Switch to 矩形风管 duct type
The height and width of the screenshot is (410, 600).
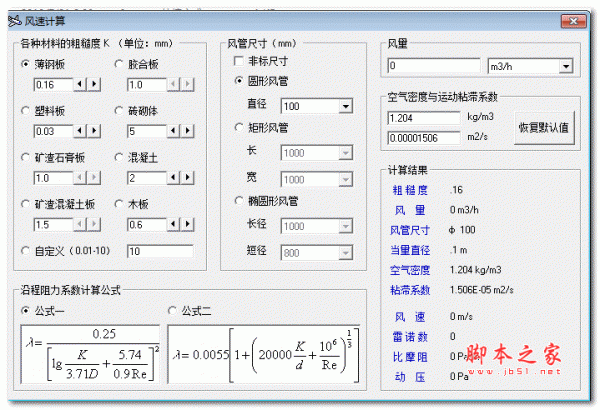(238, 127)
